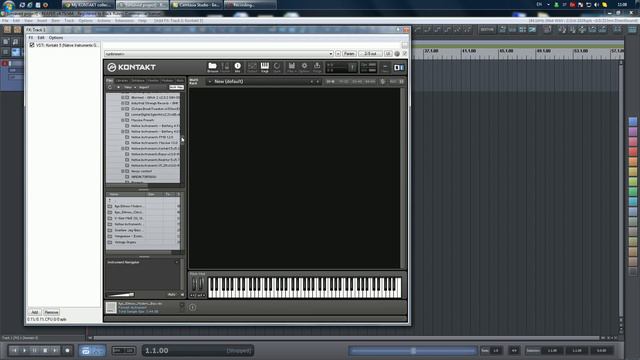Click the info circle in Kontakt footer

192,307
